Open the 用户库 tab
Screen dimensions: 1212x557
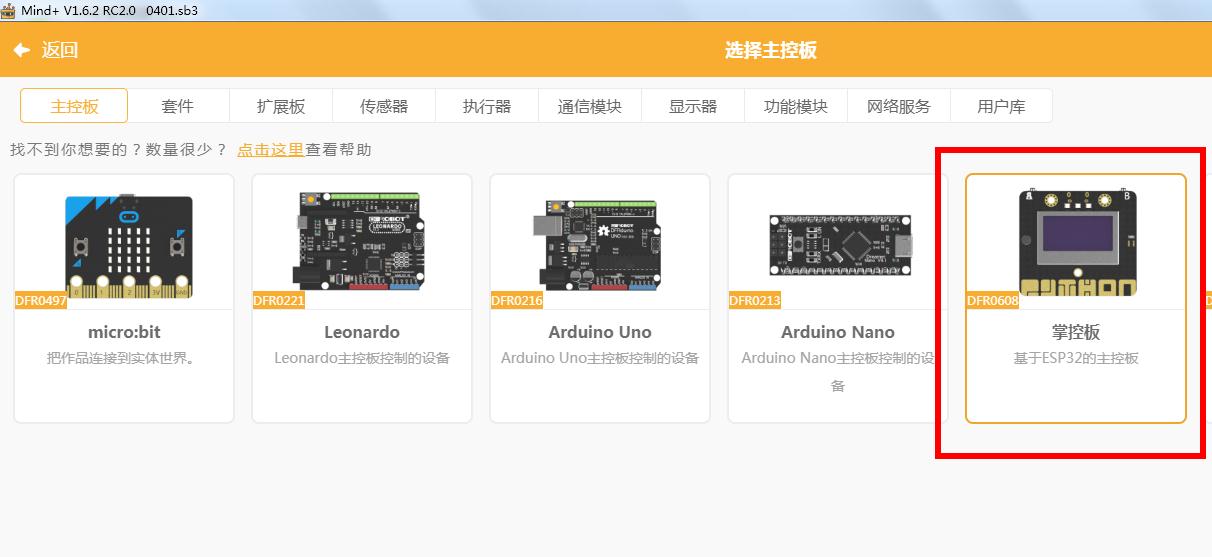(1001, 106)
